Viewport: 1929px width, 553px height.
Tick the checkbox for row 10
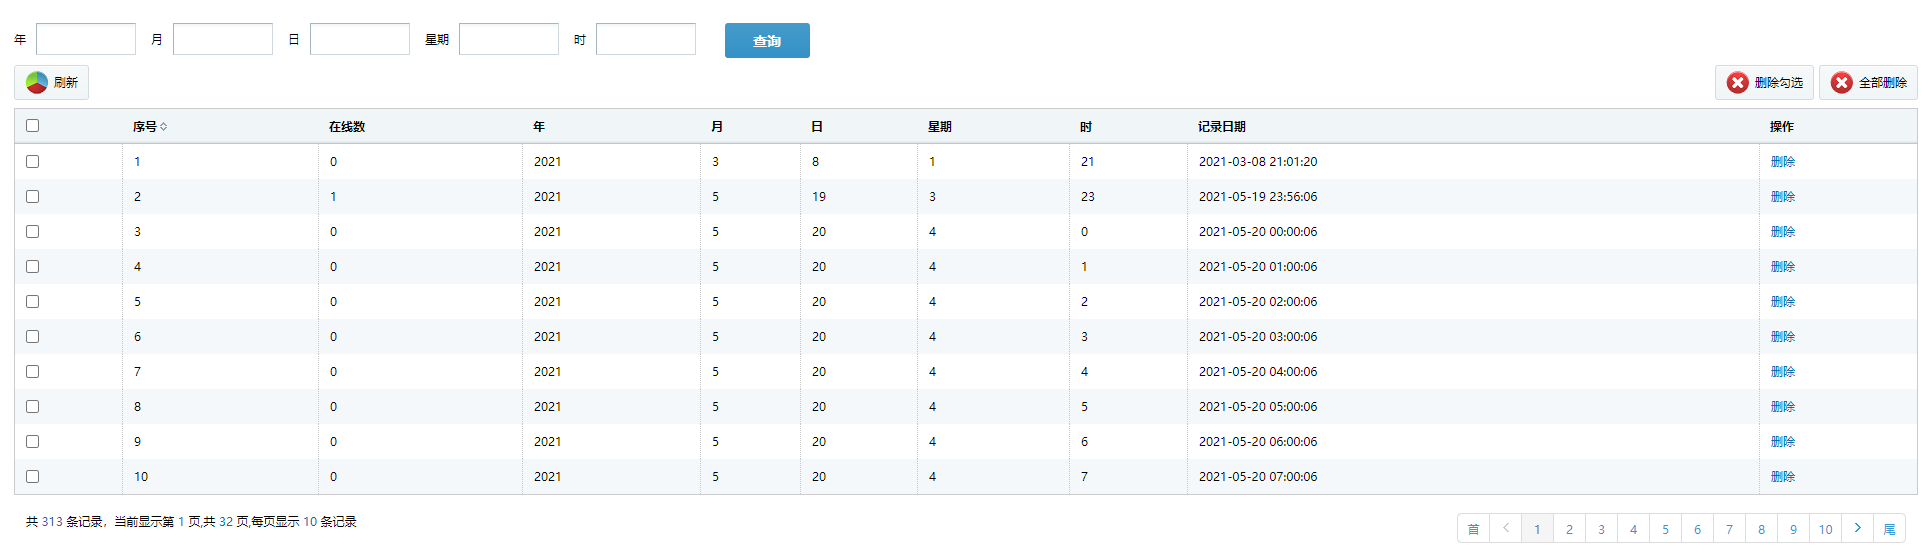32,476
